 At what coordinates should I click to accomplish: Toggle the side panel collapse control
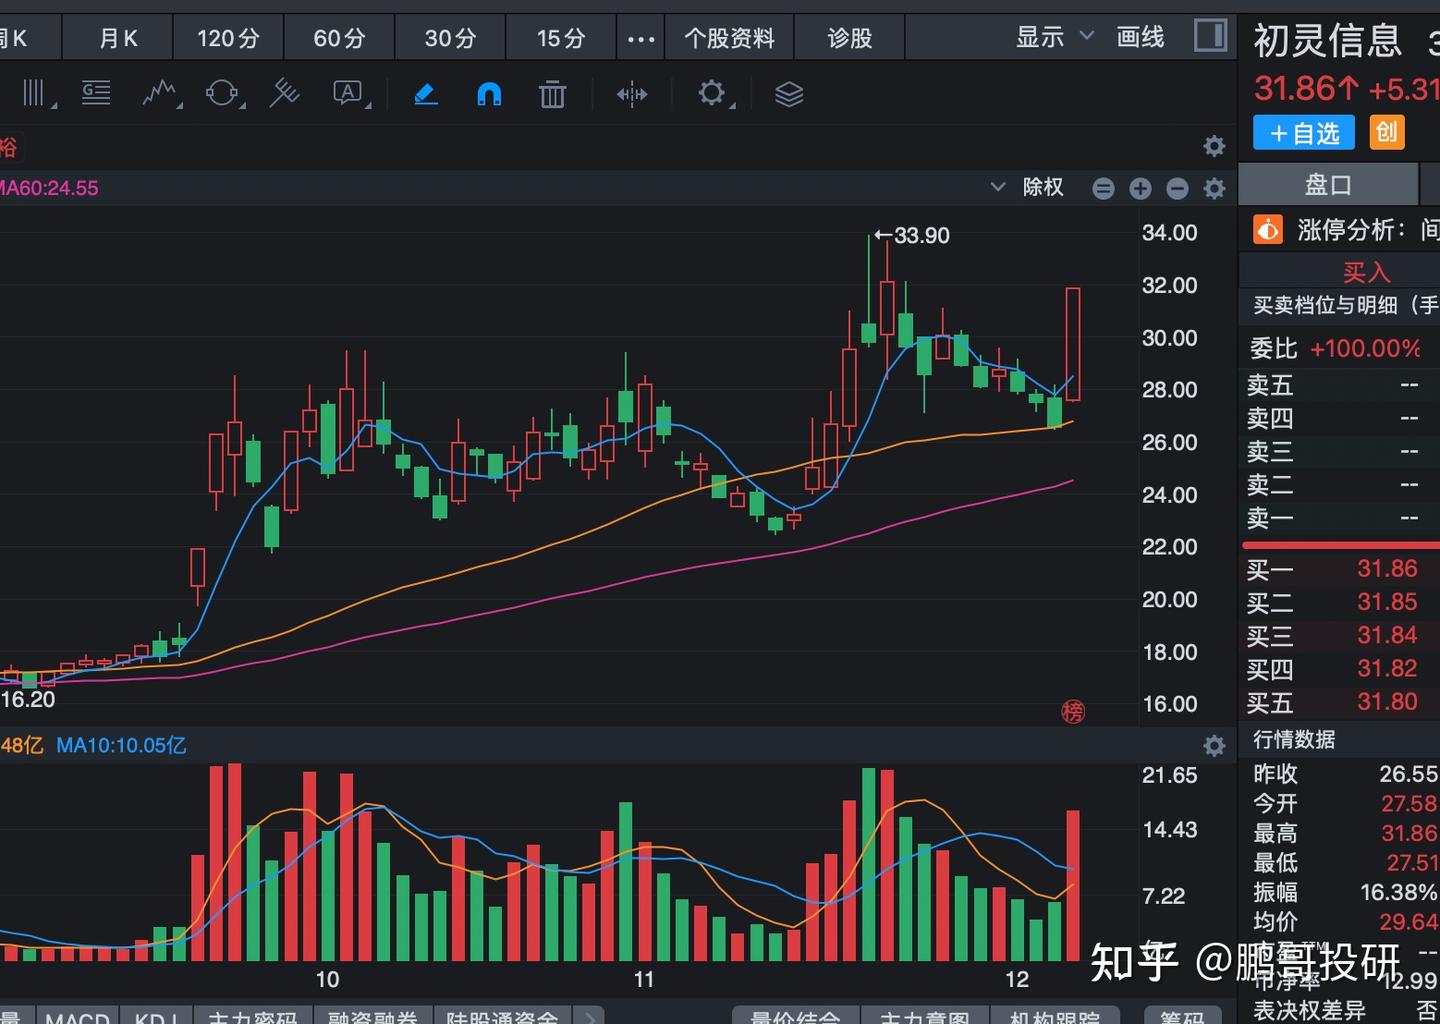[1209, 36]
